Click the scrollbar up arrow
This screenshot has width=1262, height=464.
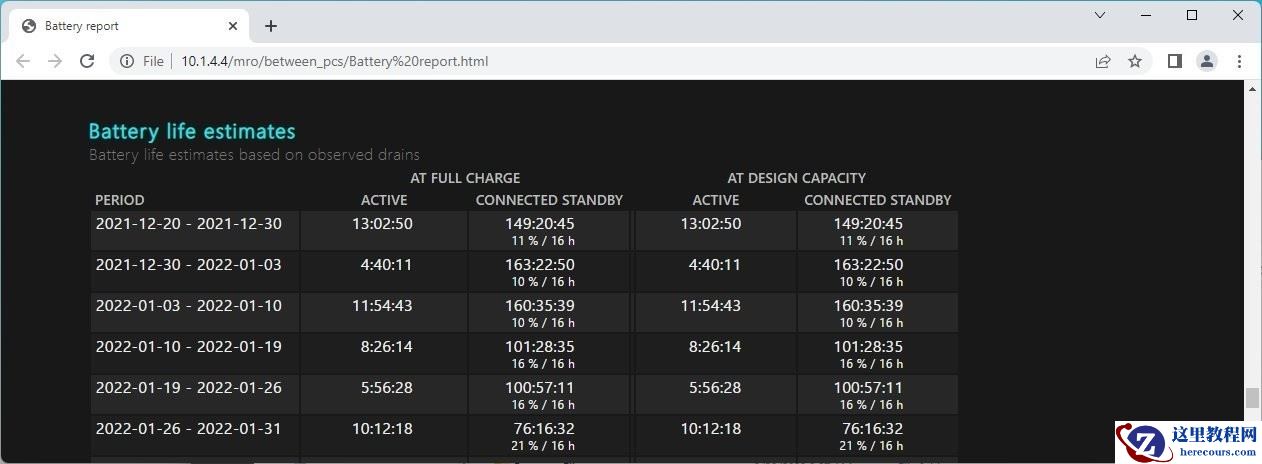point(1253,89)
